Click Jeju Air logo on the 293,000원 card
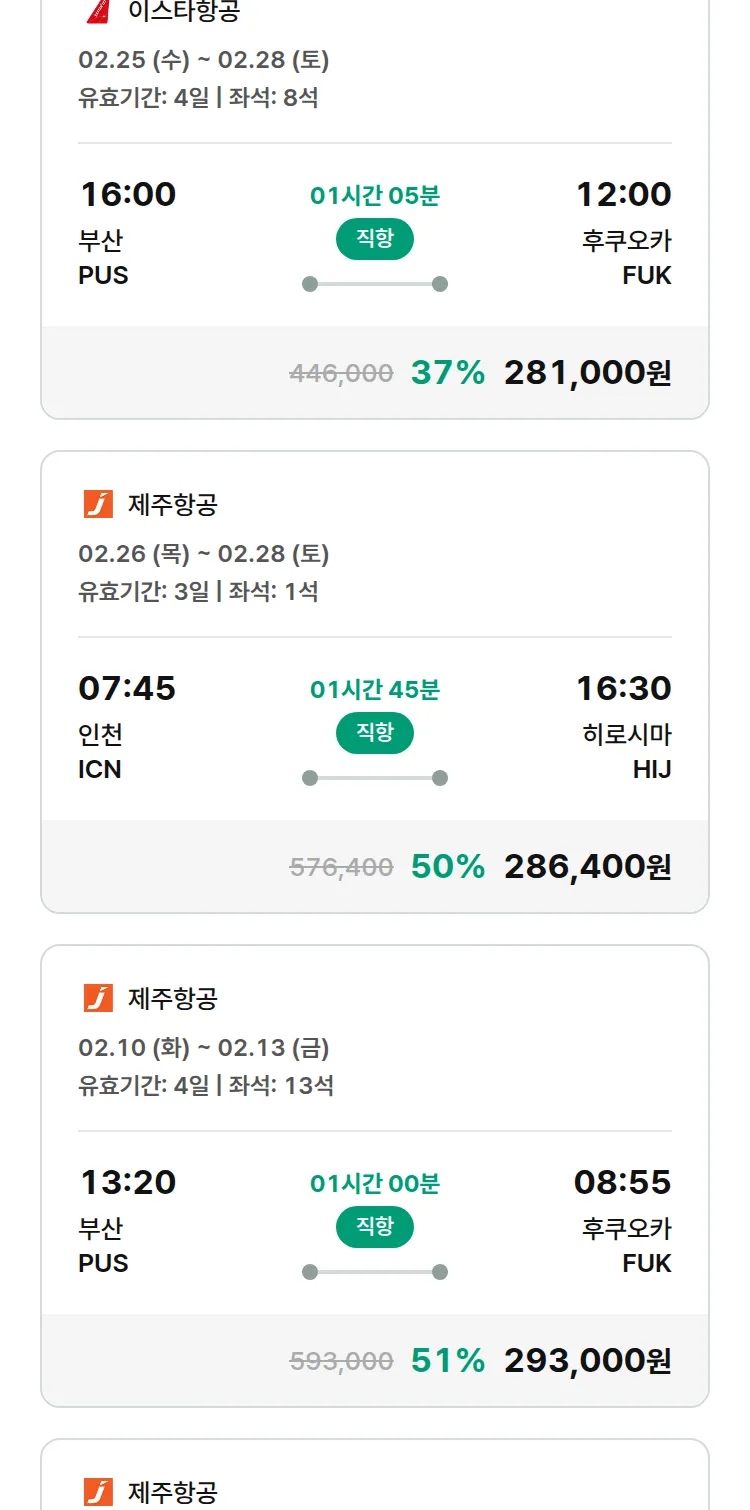 click(98, 998)
